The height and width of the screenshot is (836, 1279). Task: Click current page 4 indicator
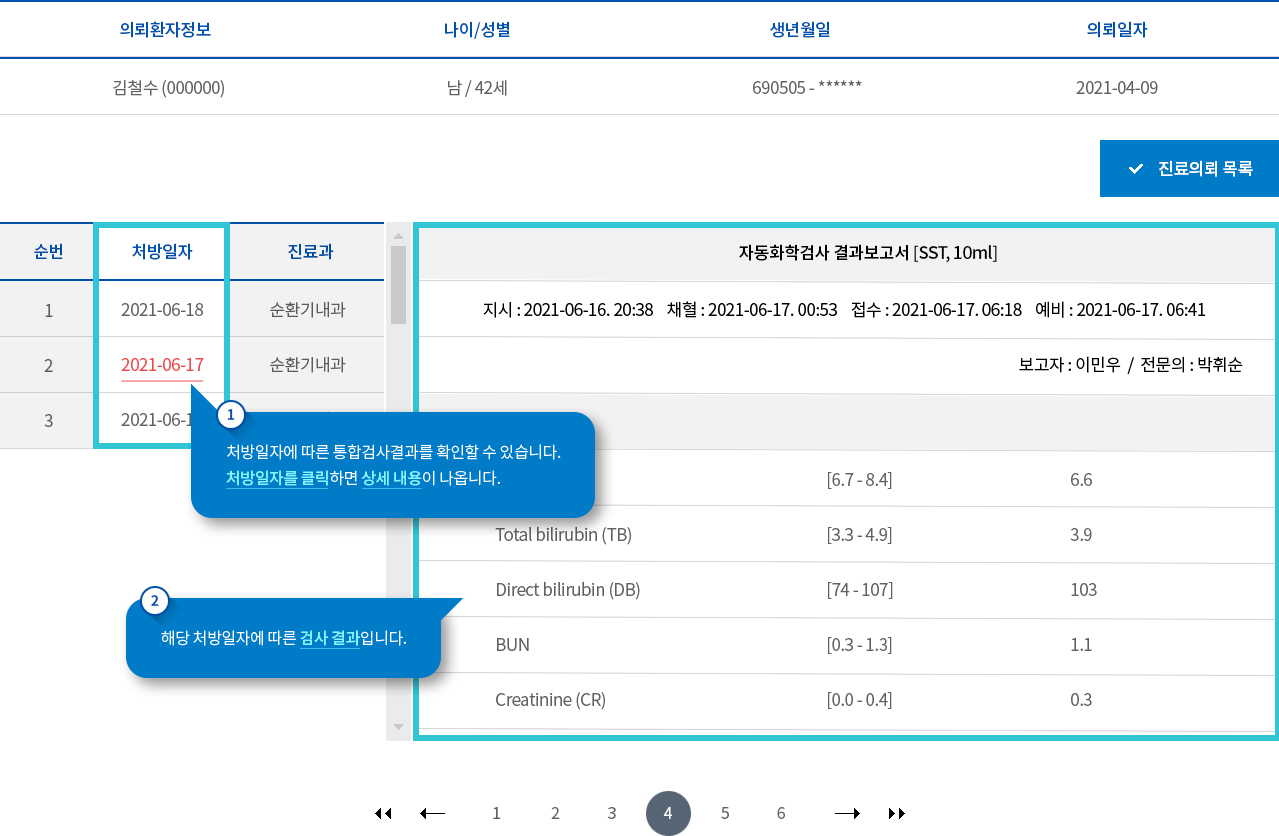click(668, 813)
